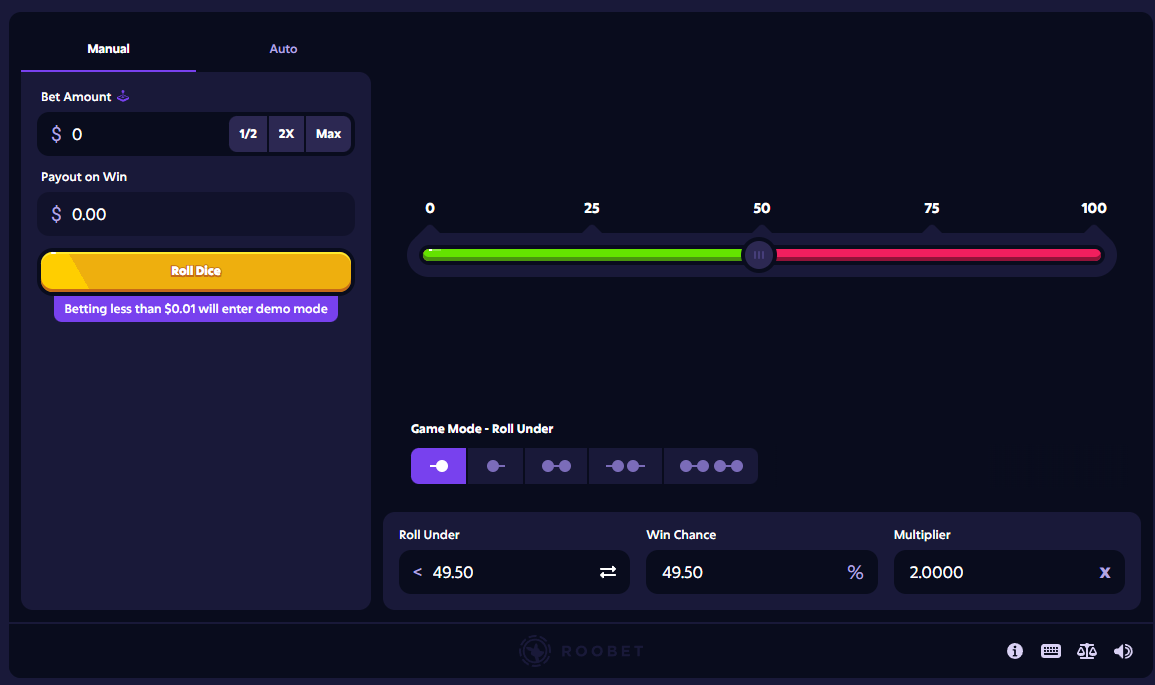This screenshot has height=685, width=1155.
Task: Click the demo mode notice banner
Action: point(196,309)
